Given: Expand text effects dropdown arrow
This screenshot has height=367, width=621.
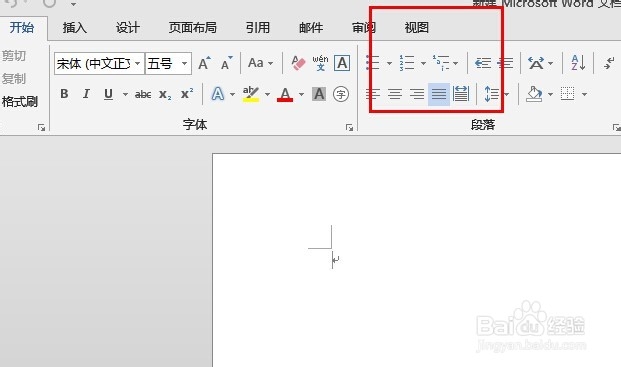Looking at the screenshot, I should coord(232,94).
